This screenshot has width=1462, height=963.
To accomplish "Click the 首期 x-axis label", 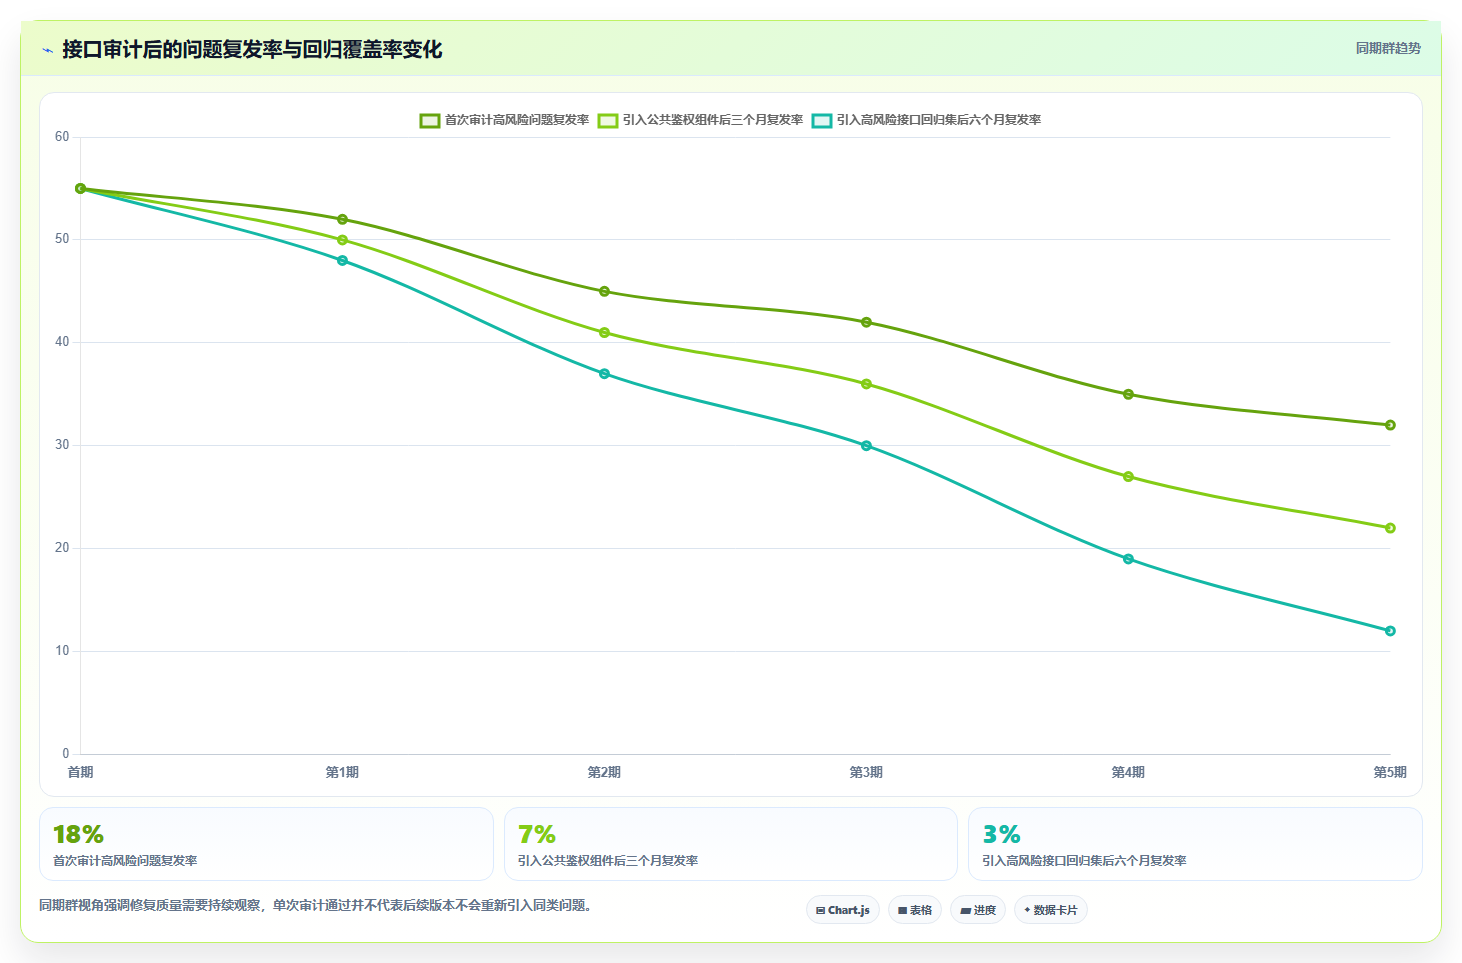I will pos(80,772).
